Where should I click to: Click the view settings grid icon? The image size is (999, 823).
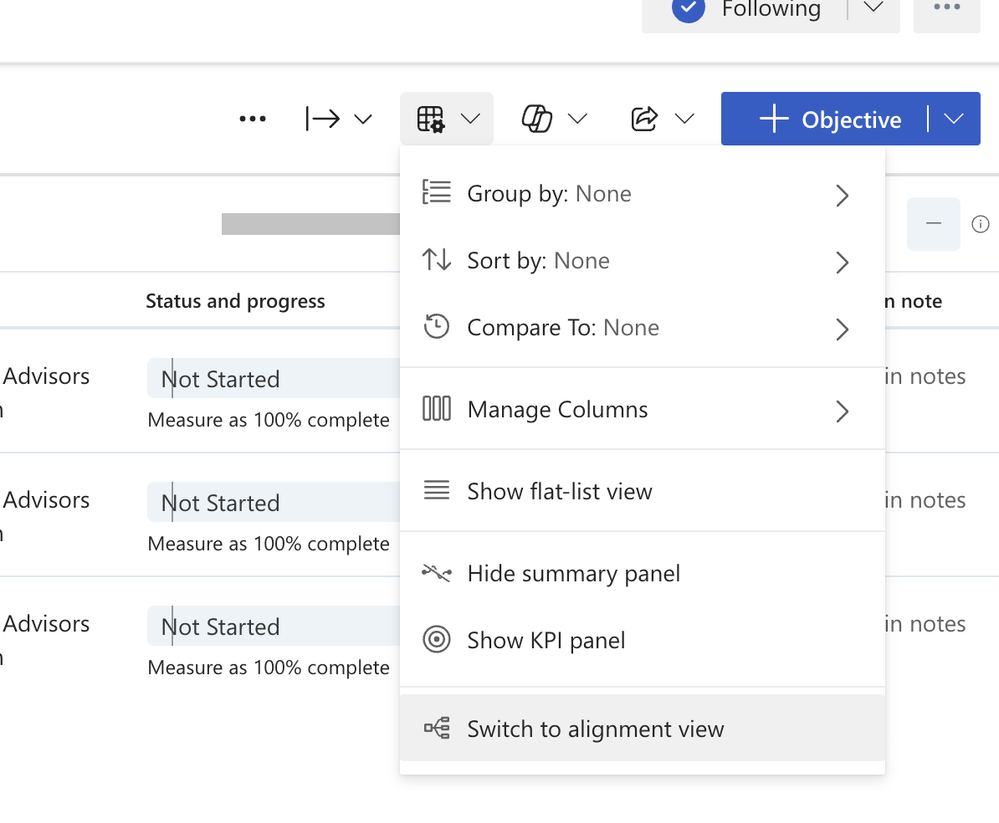pos(431,120)
